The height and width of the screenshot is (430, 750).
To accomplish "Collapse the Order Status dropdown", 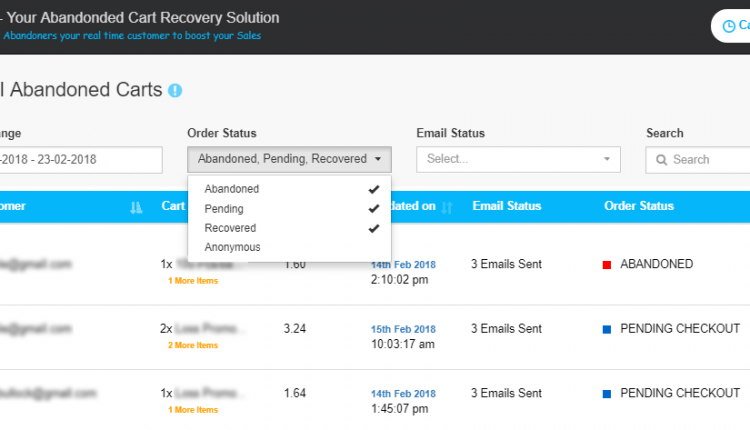I will (x=289, y=159).
